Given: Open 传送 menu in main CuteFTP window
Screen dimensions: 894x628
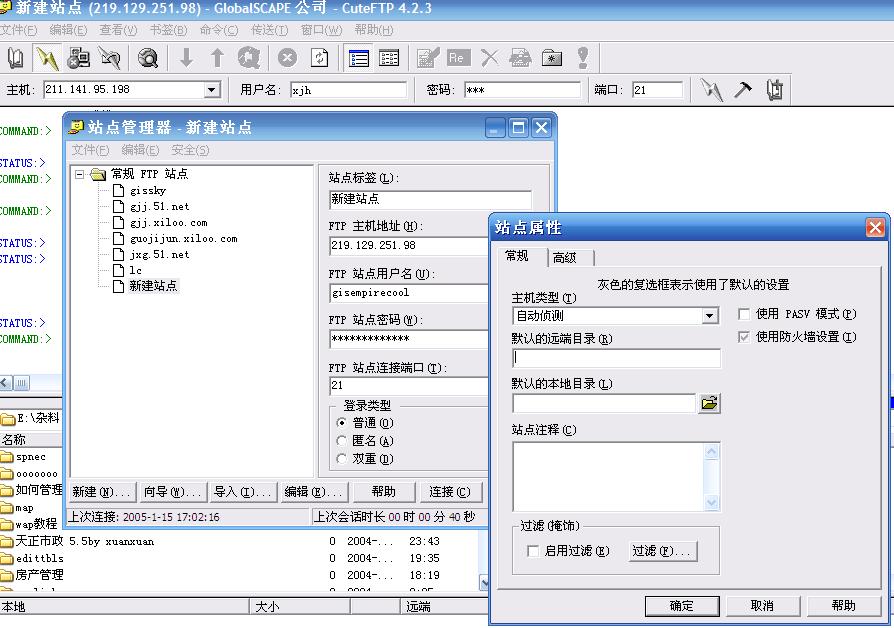Looking at the screenshot, I should (270, 30).
